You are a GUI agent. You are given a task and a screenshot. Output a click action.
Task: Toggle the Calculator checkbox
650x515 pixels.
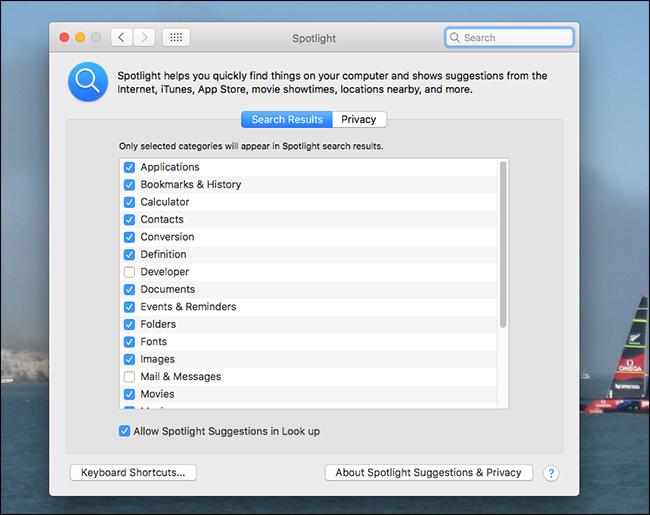point(129,202)
